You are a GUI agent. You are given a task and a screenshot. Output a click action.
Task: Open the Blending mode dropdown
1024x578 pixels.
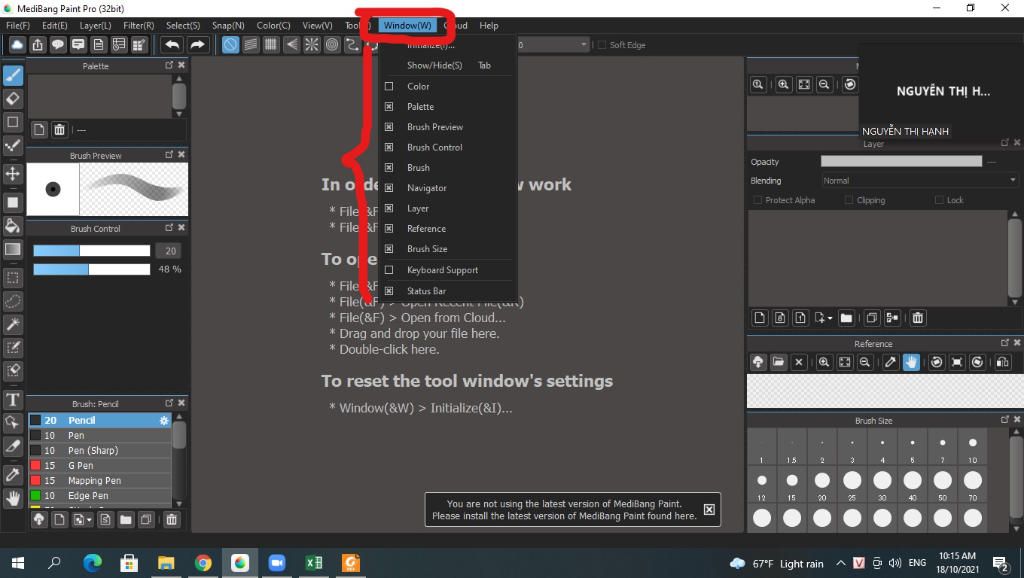[x=919, y=180]
